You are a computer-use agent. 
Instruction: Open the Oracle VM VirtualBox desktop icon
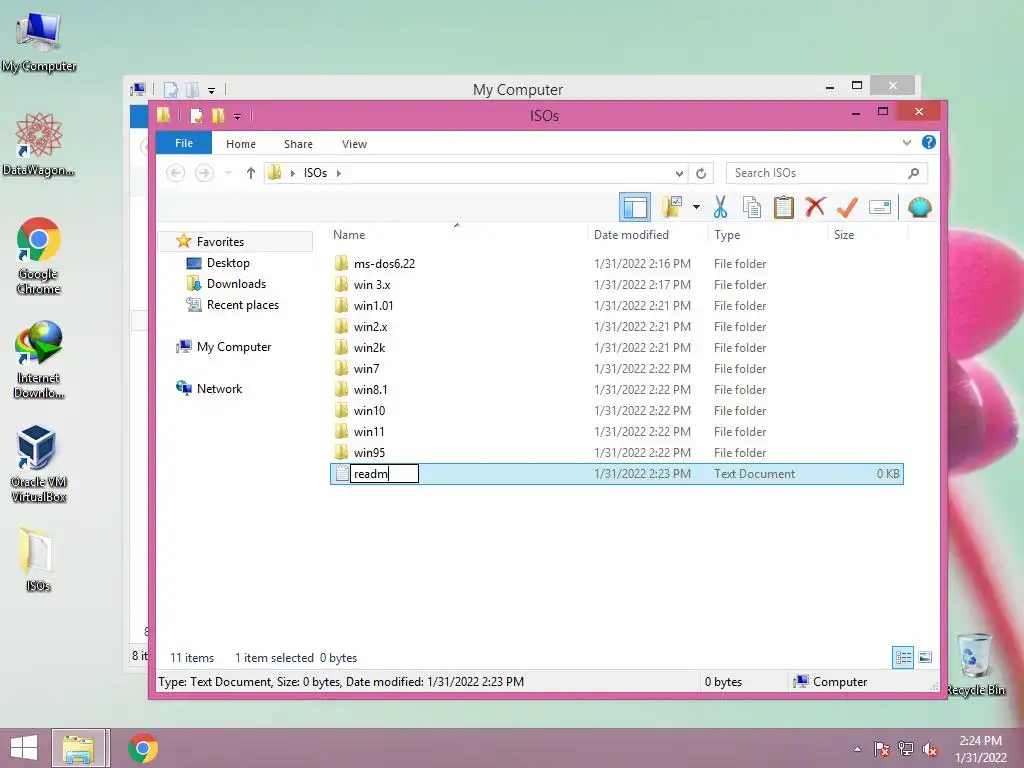click(x=39, y=464)
